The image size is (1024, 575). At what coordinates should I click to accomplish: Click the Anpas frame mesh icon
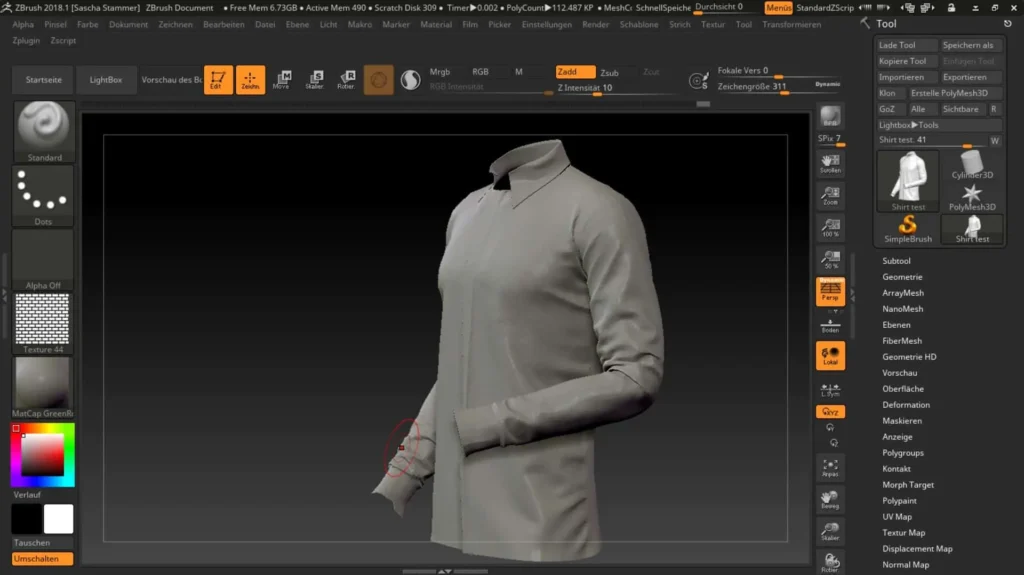(x=830, y=467)
